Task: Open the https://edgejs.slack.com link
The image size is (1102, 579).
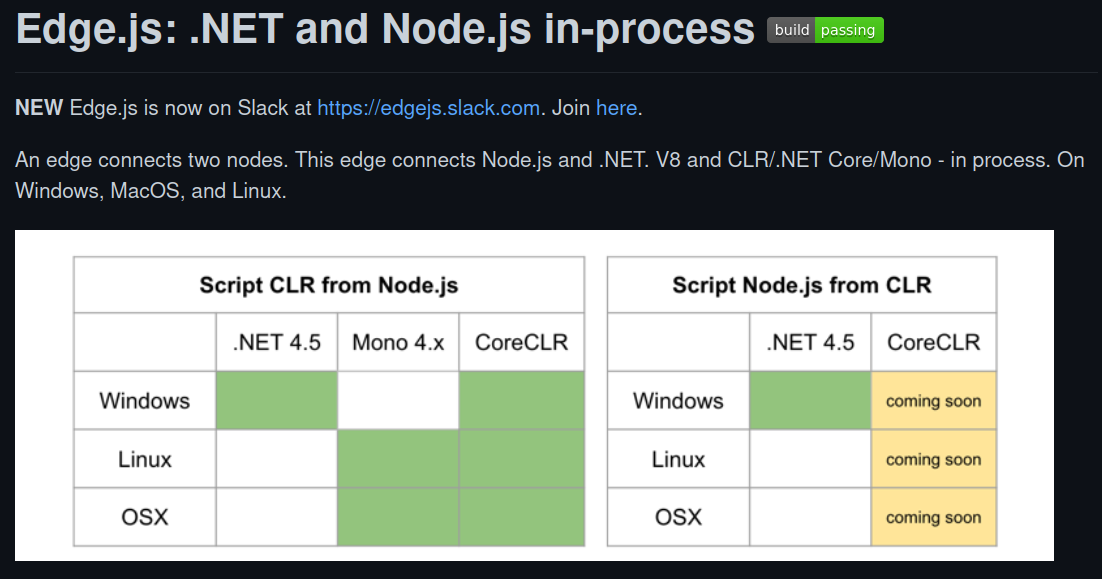Action: (428, 108)
